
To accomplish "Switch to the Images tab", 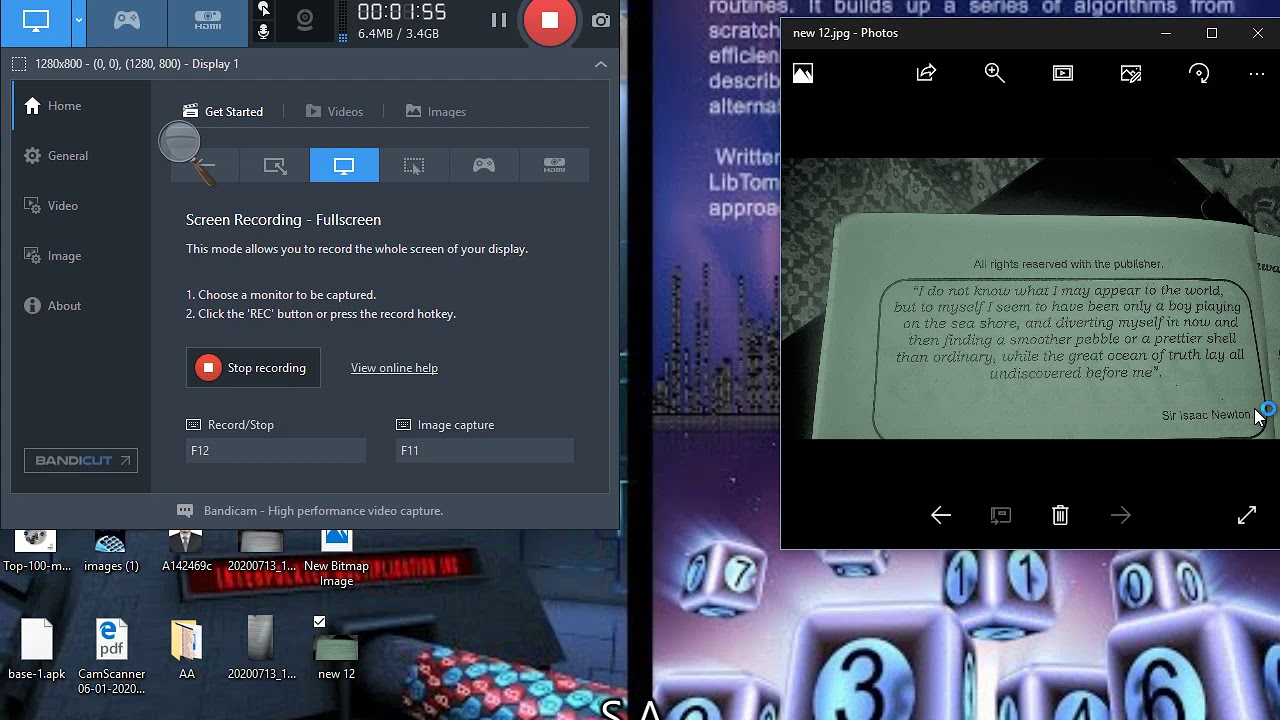I will click(436, 112).
